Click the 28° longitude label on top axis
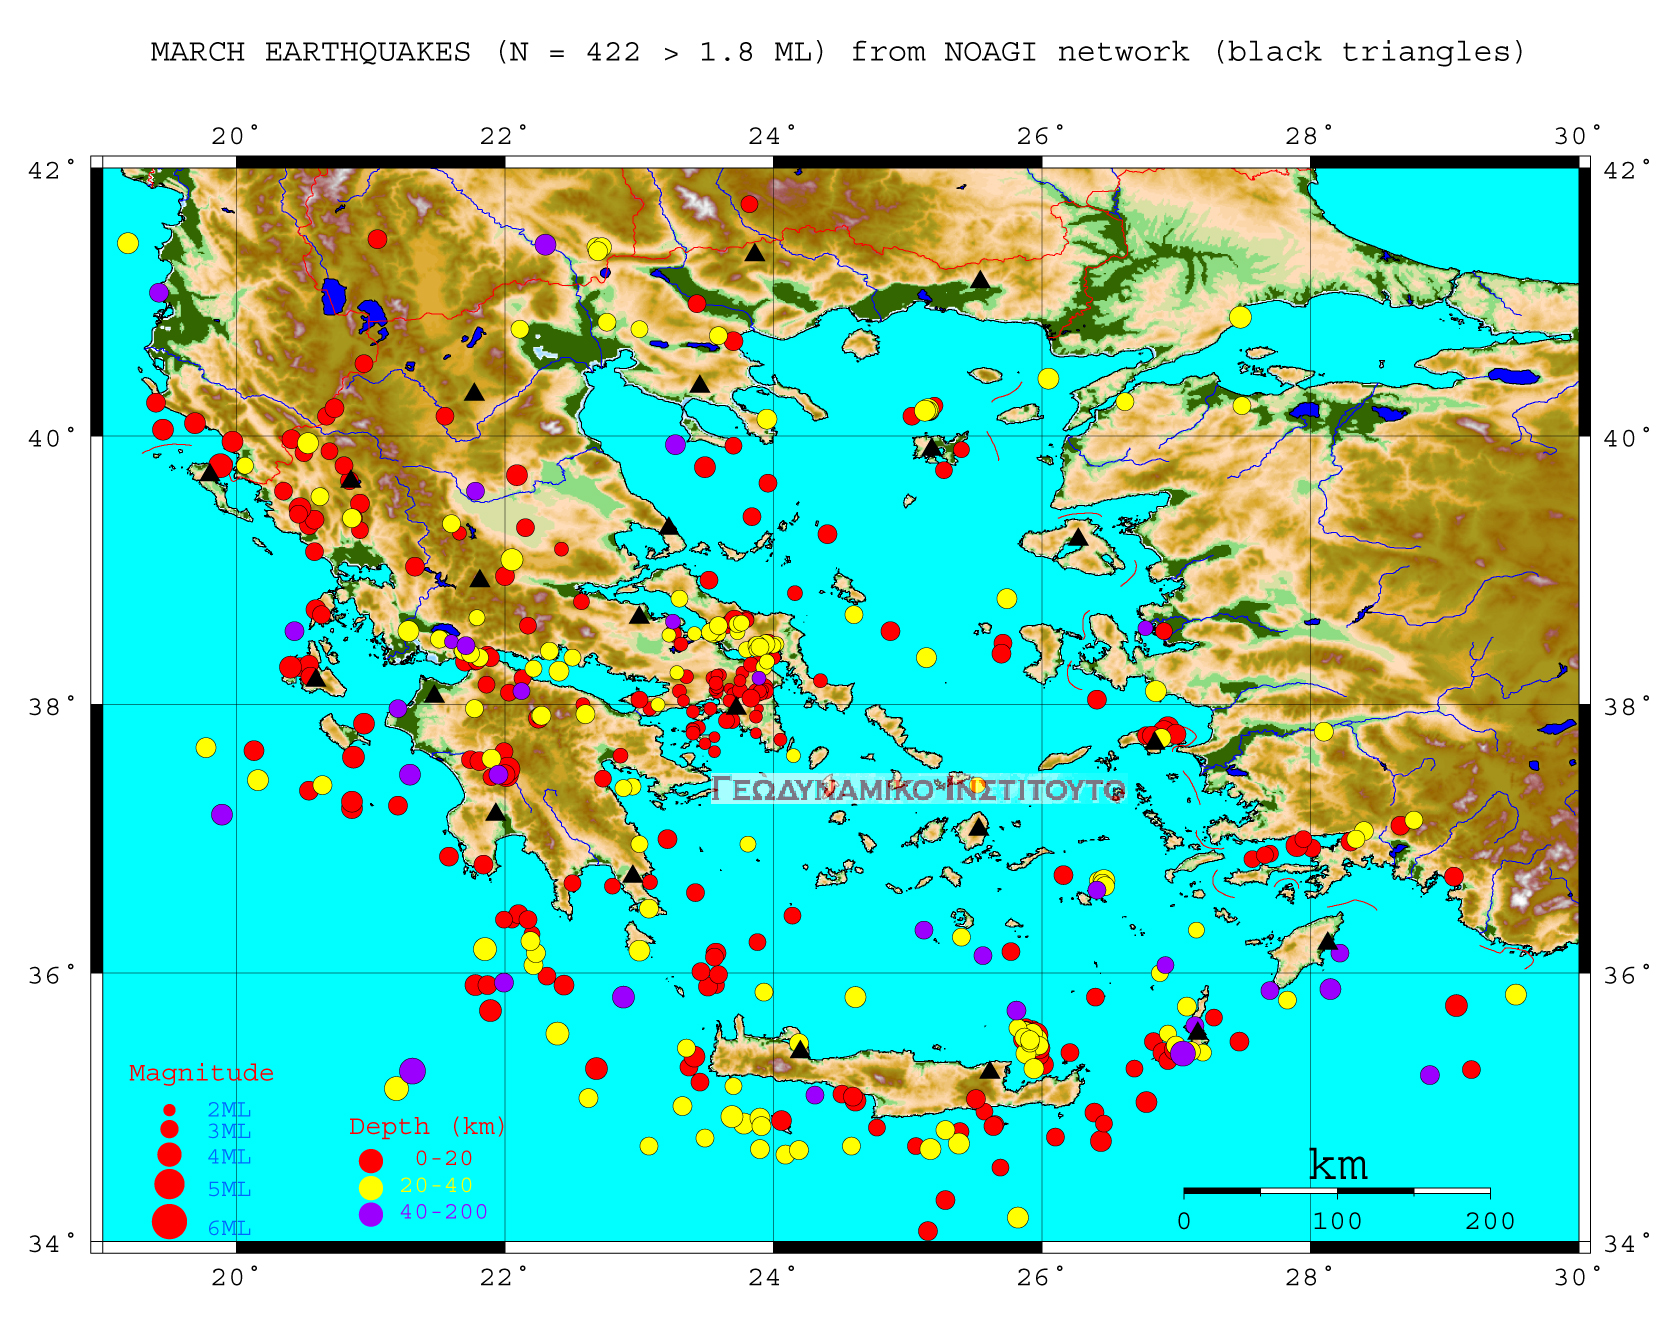Screen dimensions: 1674x1323 coord(1310,136)
